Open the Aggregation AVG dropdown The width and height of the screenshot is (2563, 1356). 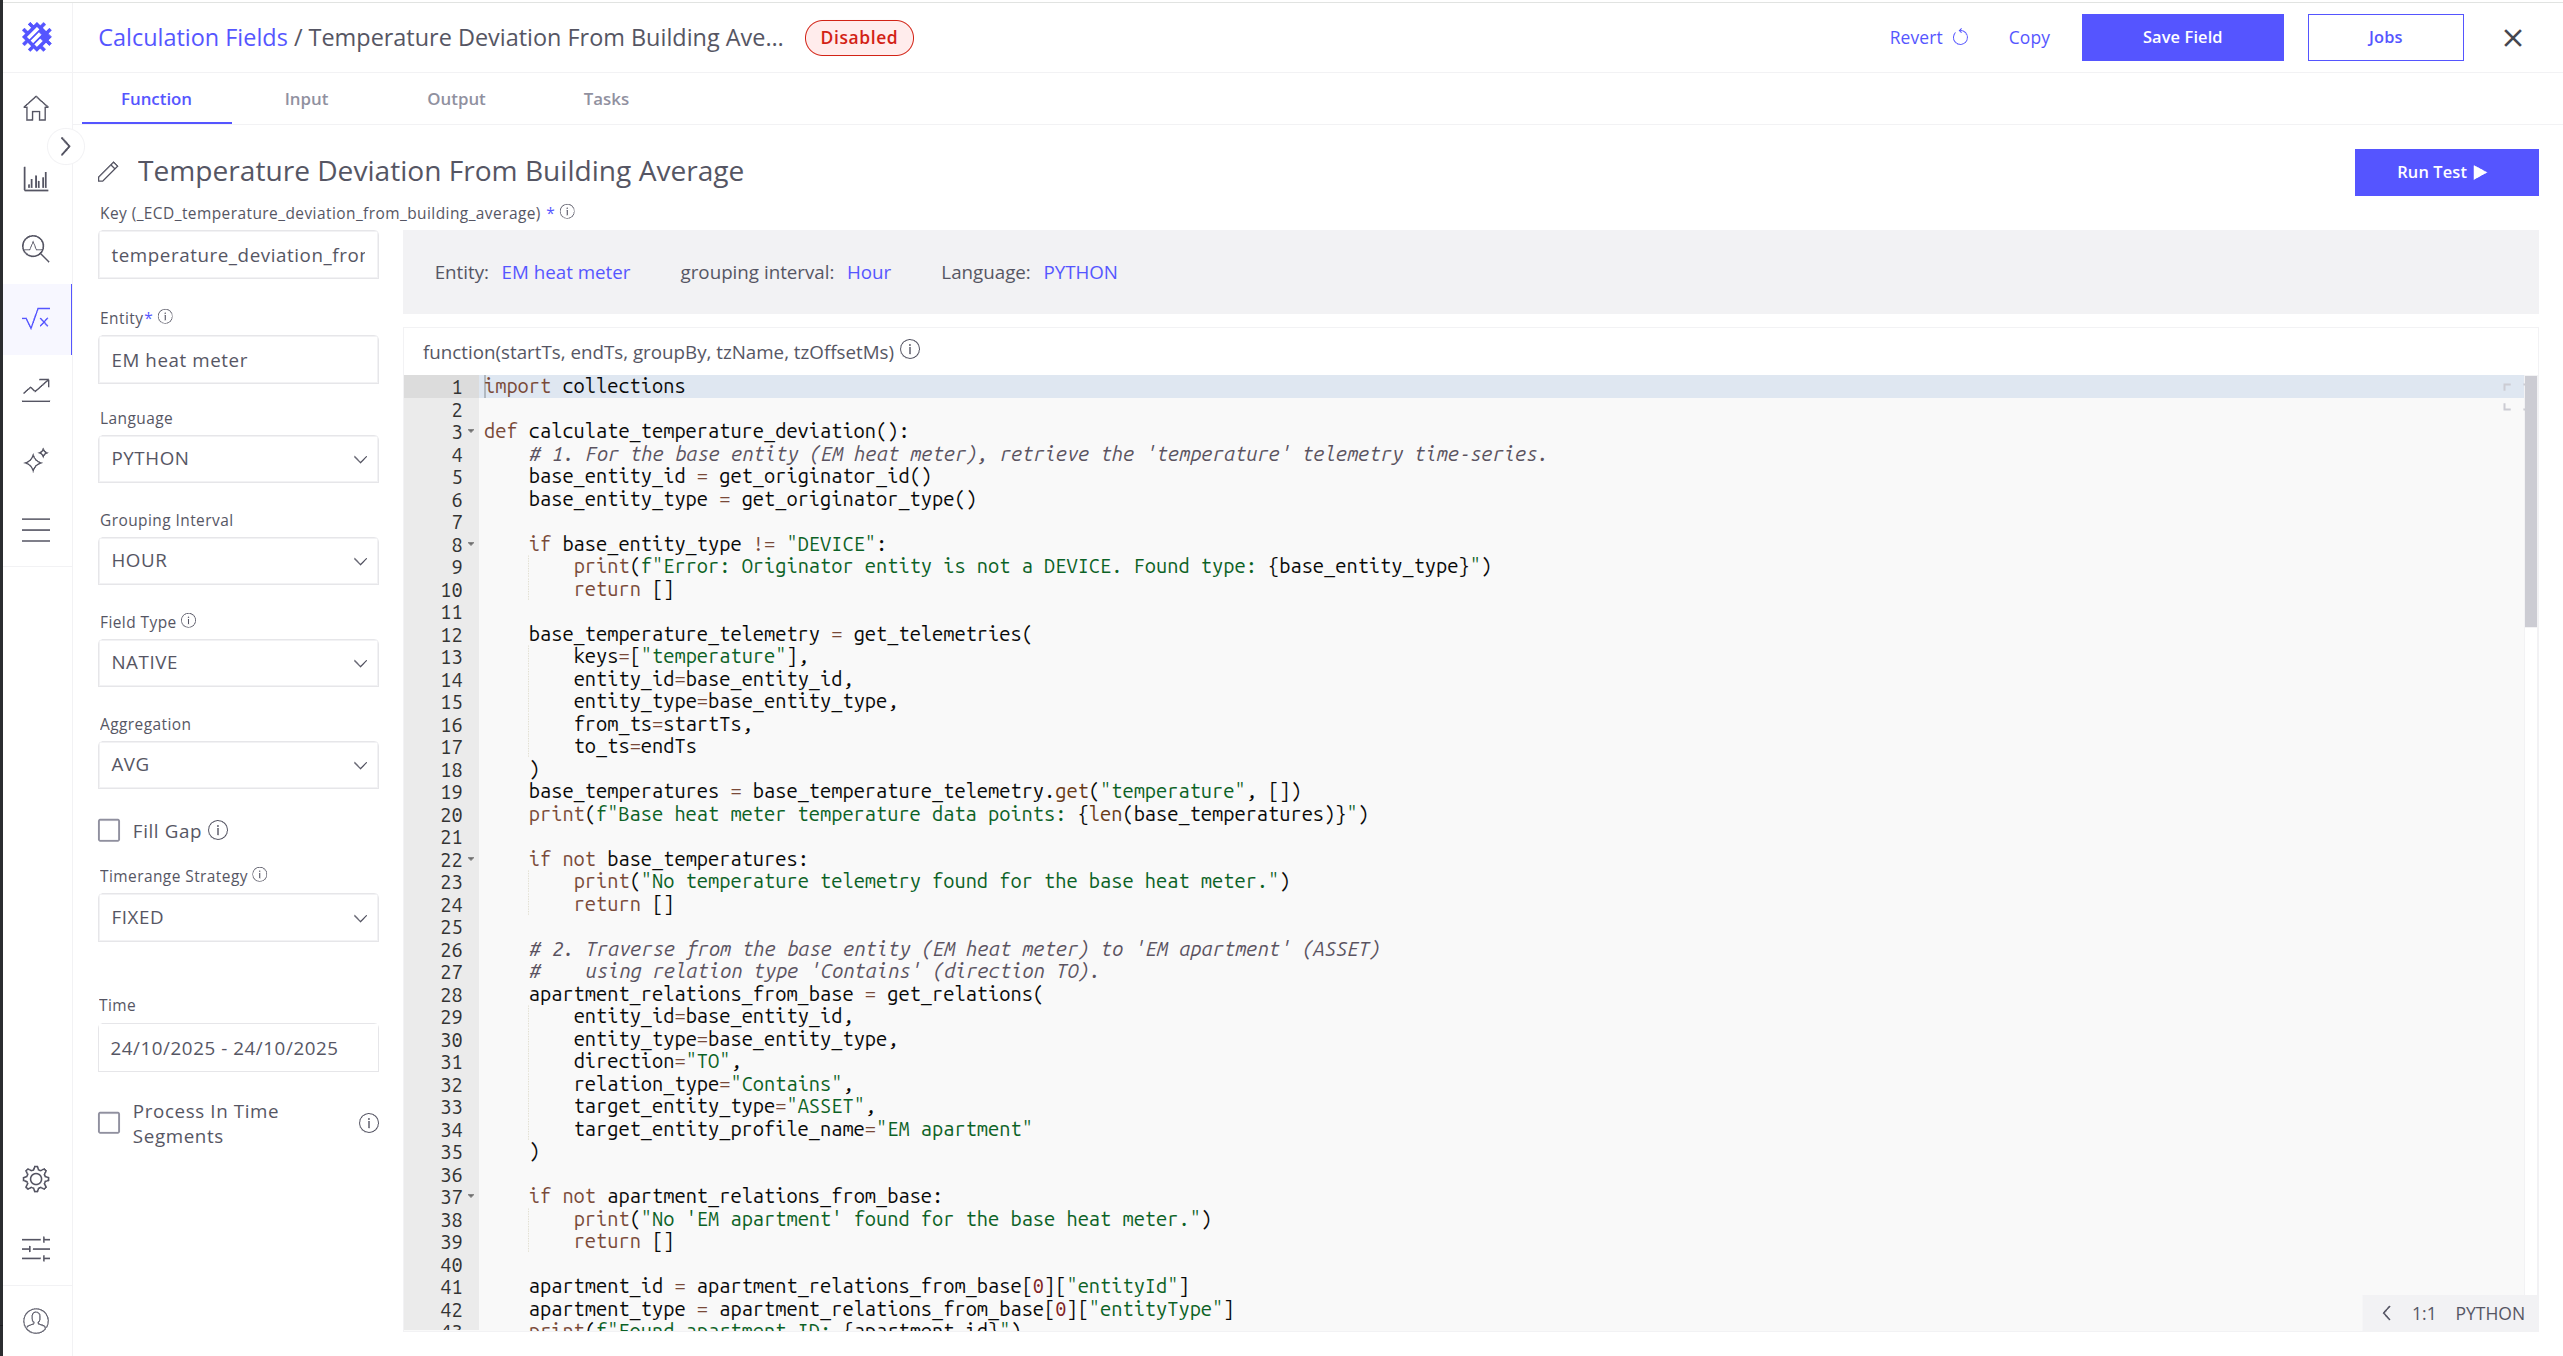[x=238, y=765]
